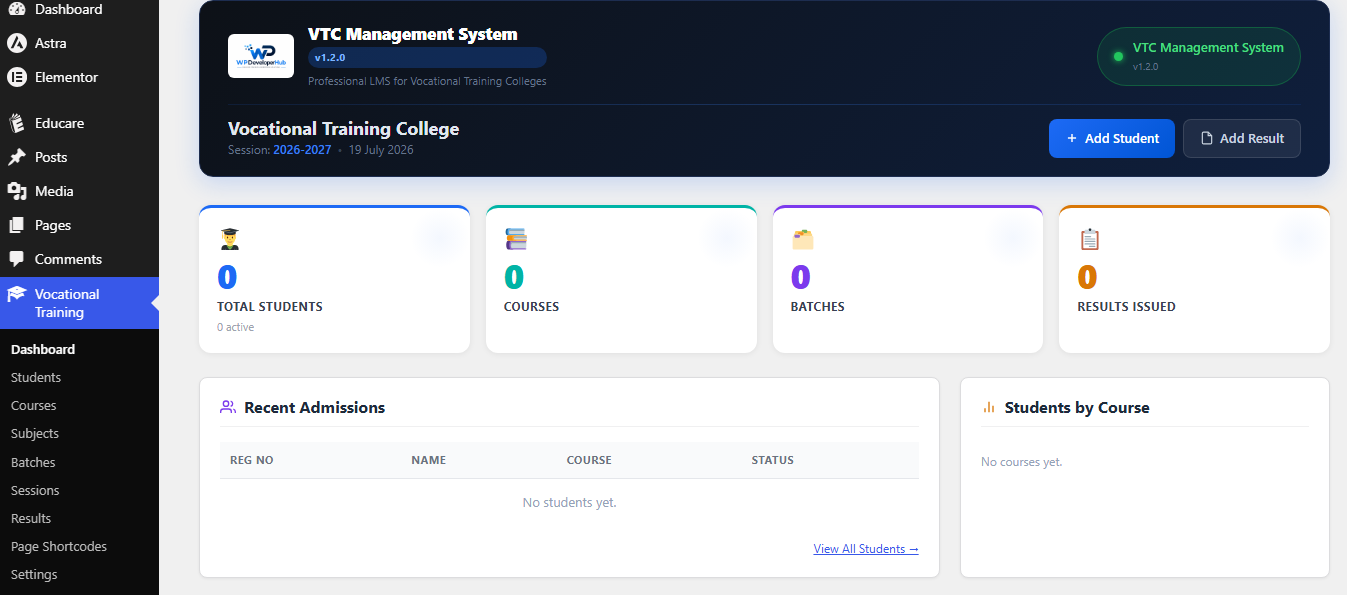This screenshot has width=1347, height=595.
Task: Open the Astra menu
Action: tap(79, 43)
